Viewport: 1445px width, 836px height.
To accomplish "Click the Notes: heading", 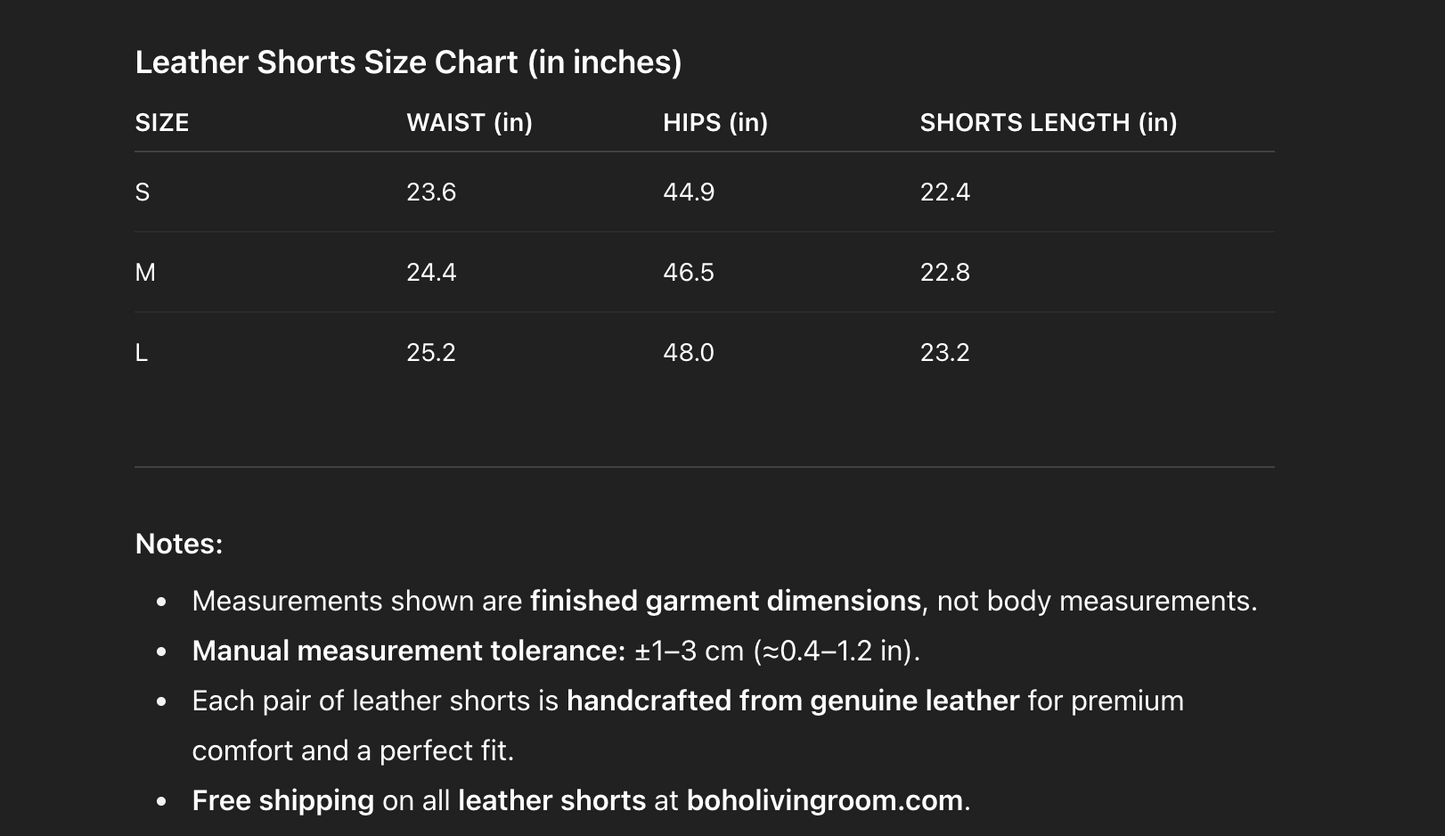I will coord(179,544).
